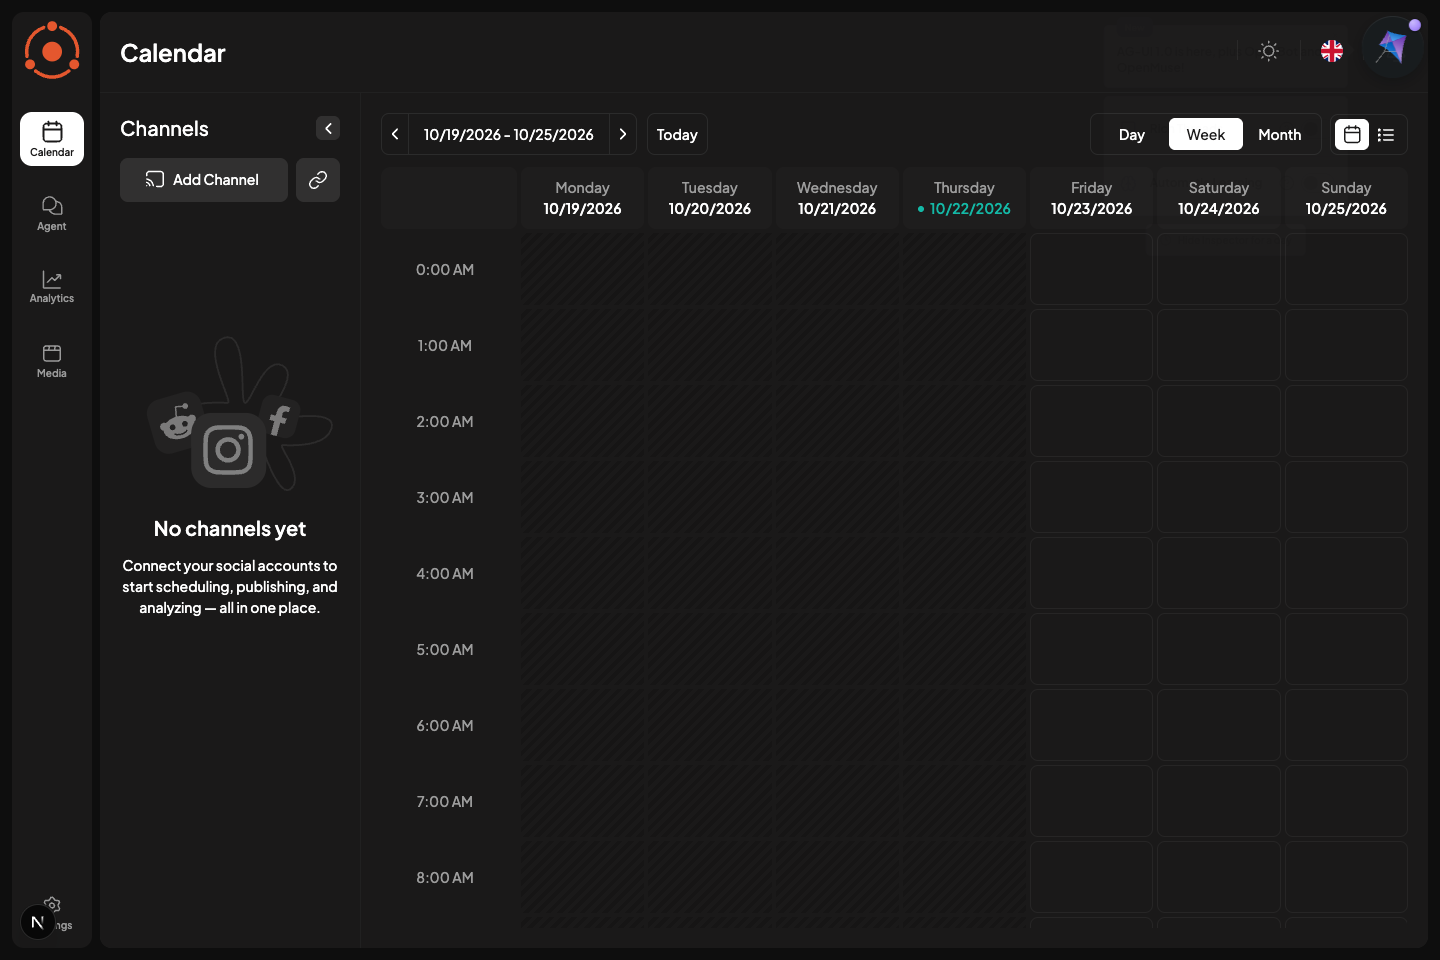Click the Monday 10/19/2026 column header
Image resolution: width=1440 pixels, height=960 pixels.
click(x=582, y=198)
